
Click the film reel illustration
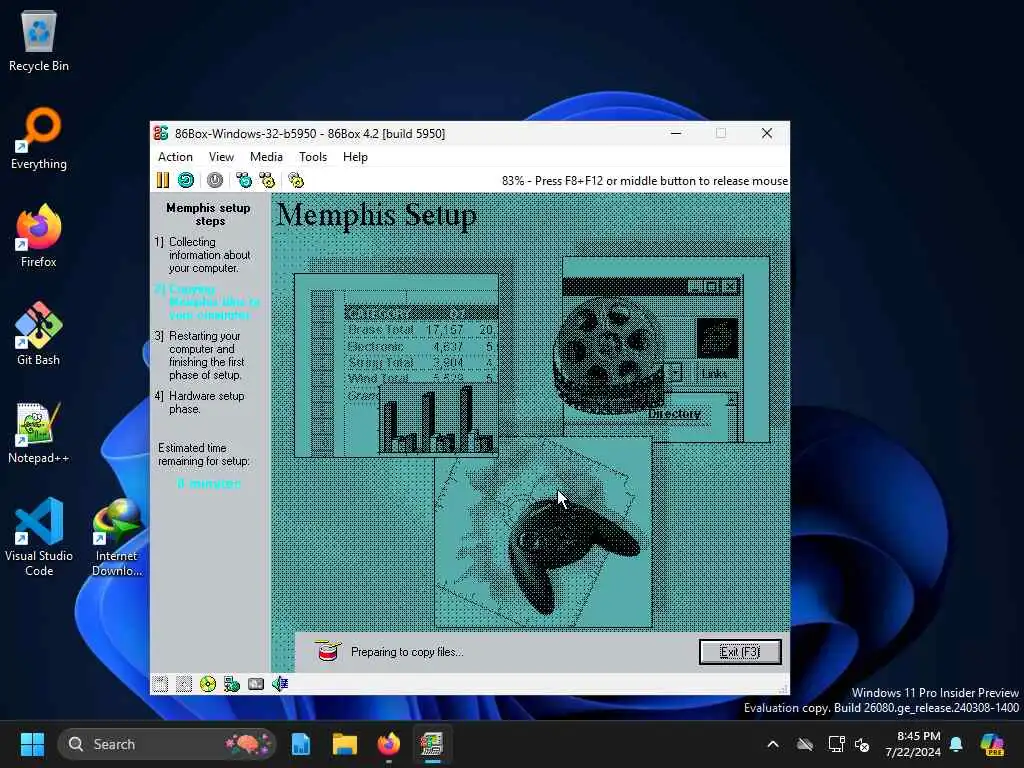[607, 356]
